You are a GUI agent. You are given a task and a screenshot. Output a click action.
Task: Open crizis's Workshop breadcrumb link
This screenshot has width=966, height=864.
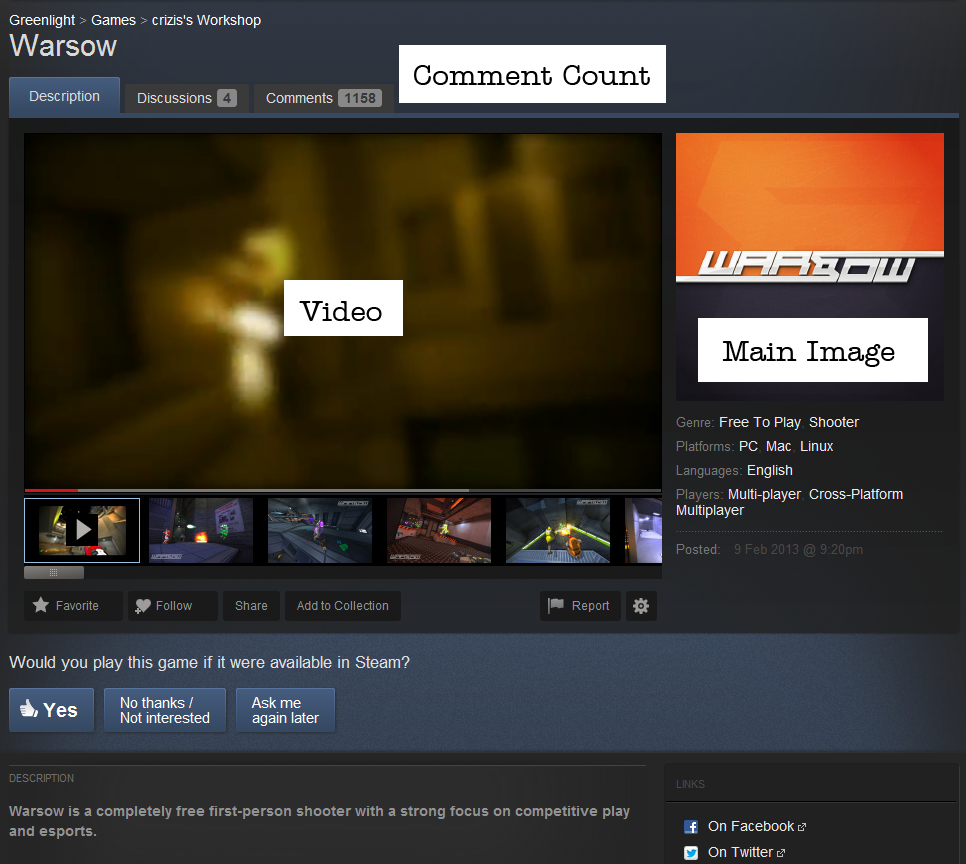[206, 20]
